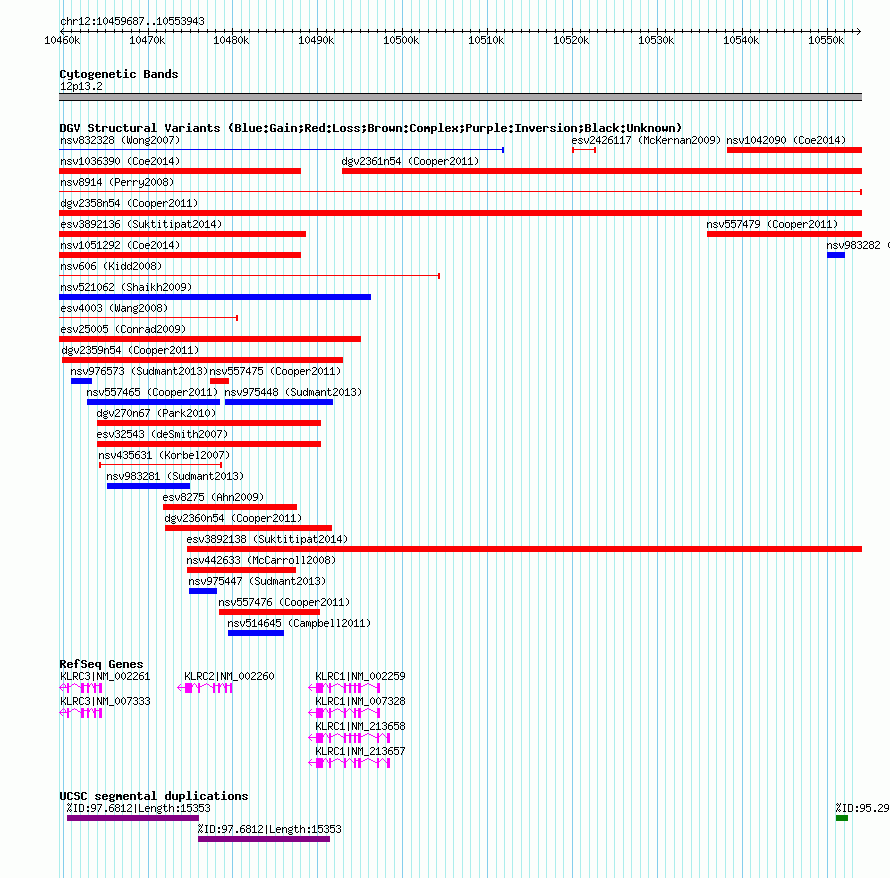890x878 pixels.
Task: Click the green %ID:95.29 duplication bar
Action: click(842, 818)
